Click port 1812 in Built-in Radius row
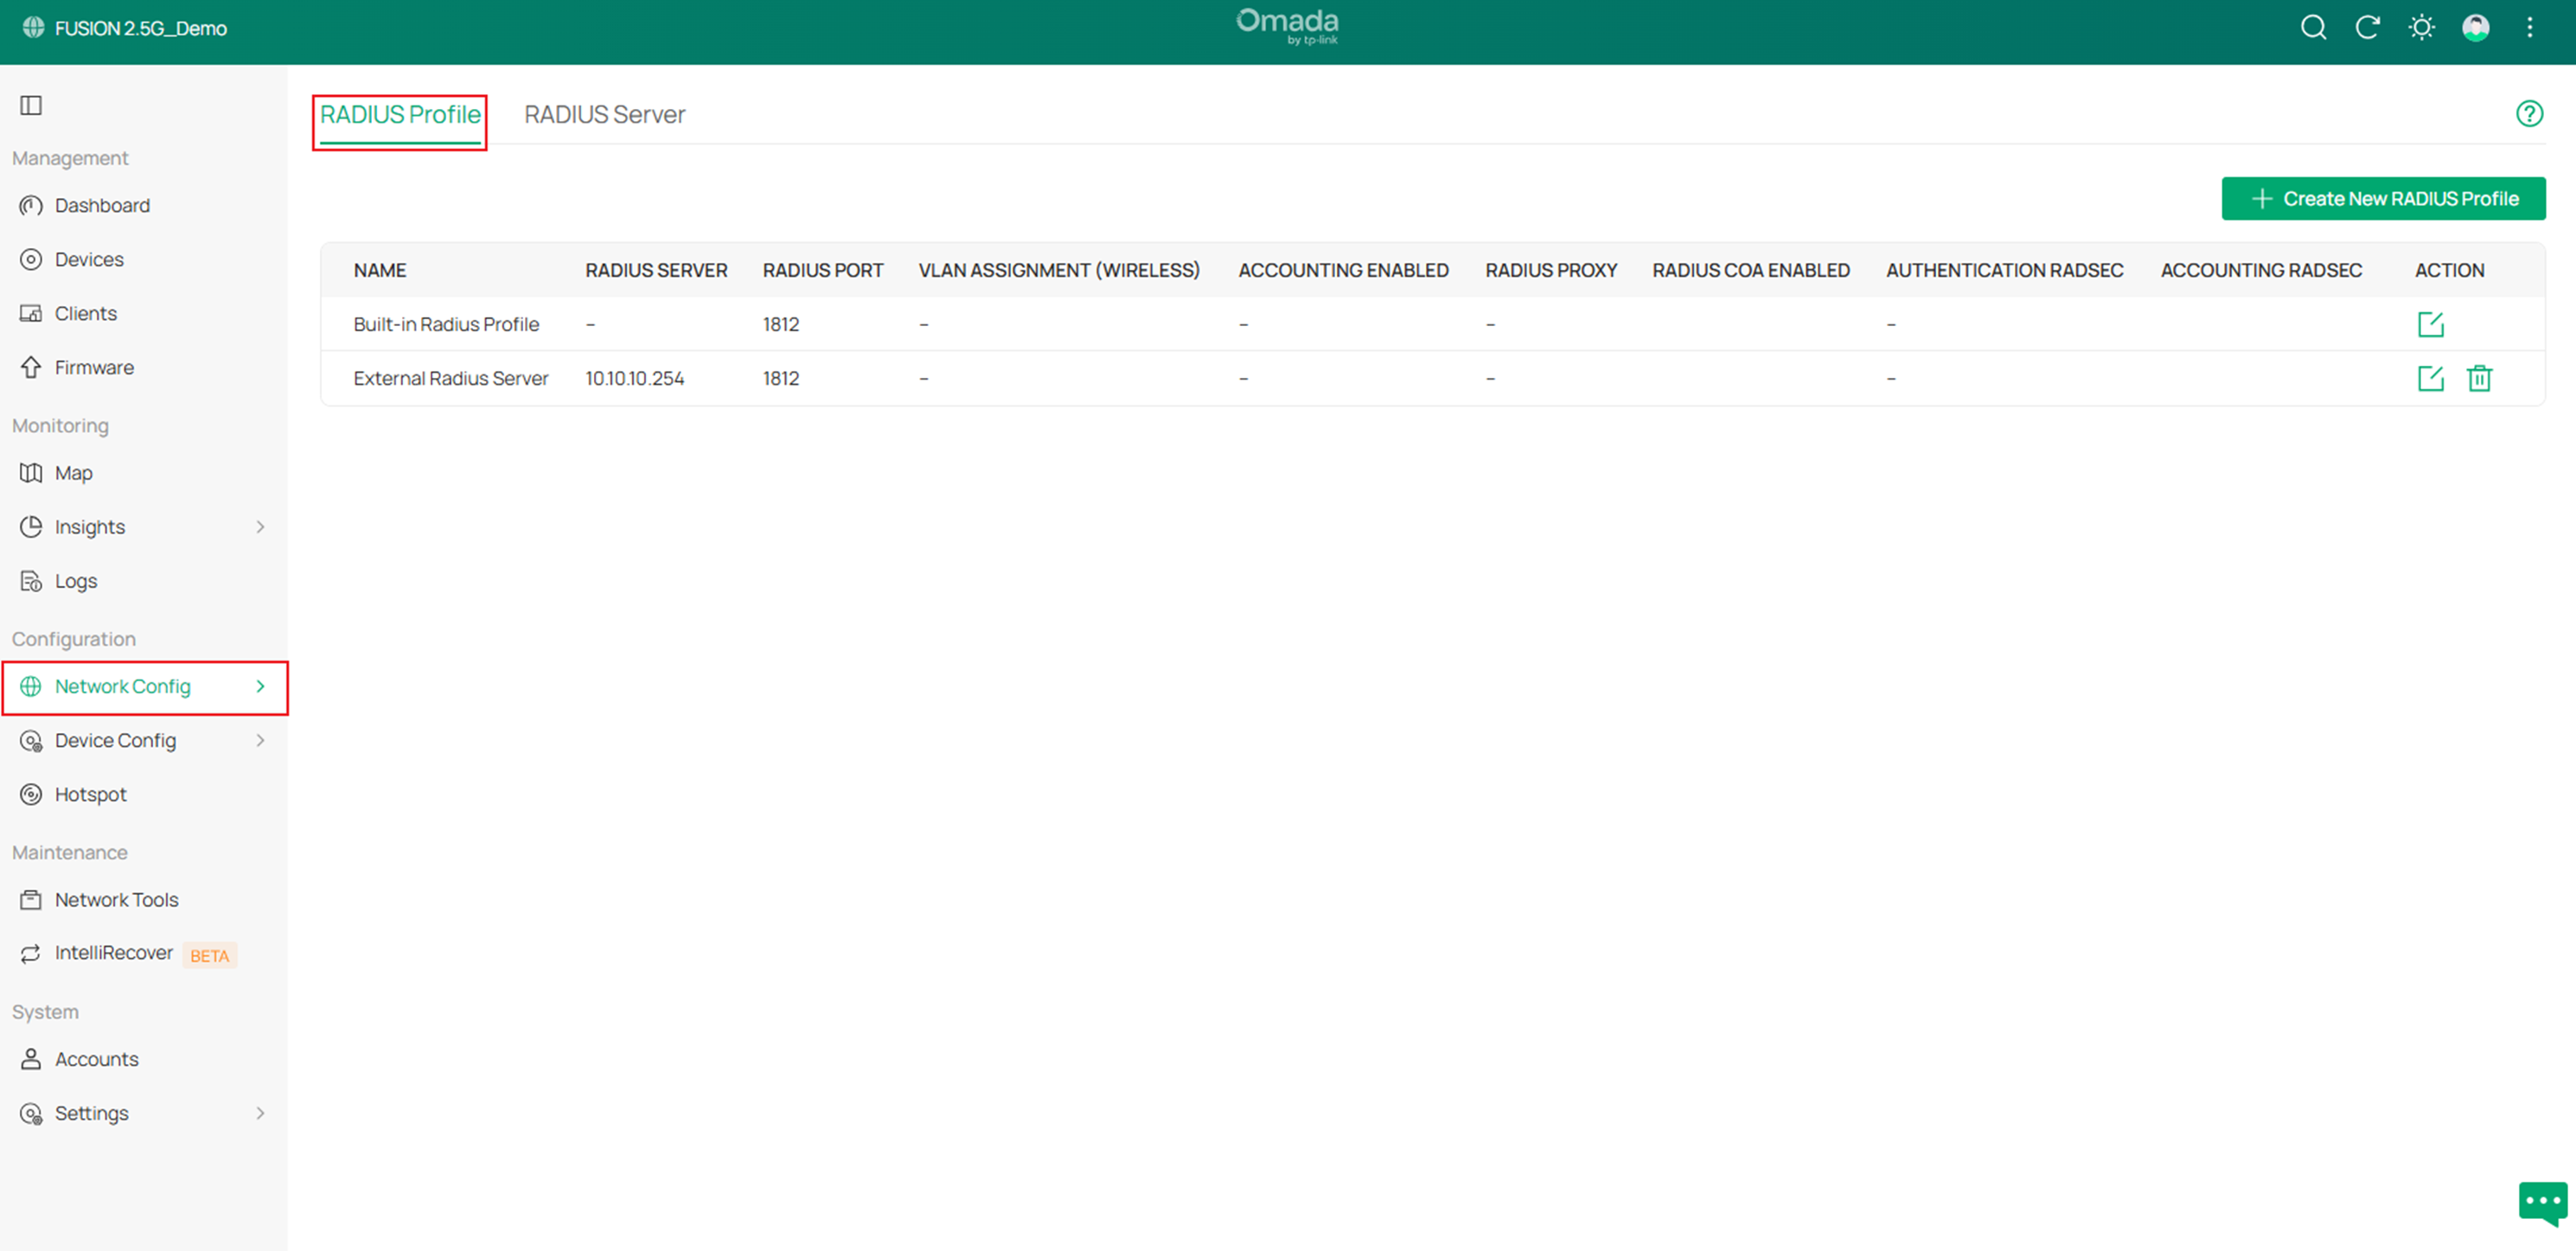This screenshot has width=2576, height=1251. coord(781,324)
